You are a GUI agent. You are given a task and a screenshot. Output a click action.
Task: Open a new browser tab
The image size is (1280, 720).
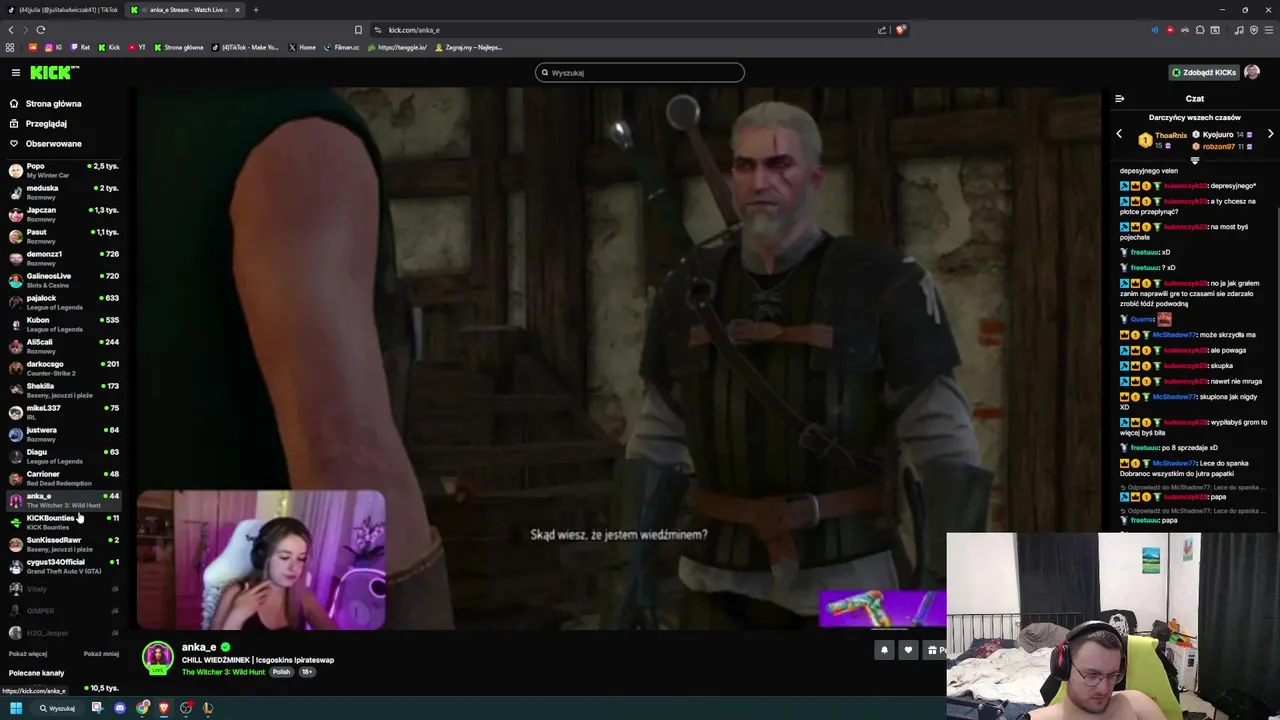point(256,10)
